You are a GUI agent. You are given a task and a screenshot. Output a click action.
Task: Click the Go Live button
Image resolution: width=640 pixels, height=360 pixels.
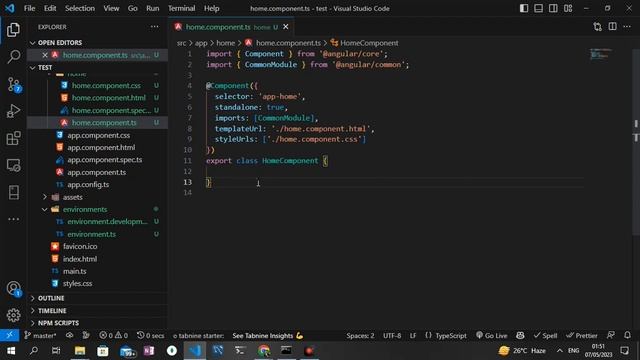click(x=491, y=336)
